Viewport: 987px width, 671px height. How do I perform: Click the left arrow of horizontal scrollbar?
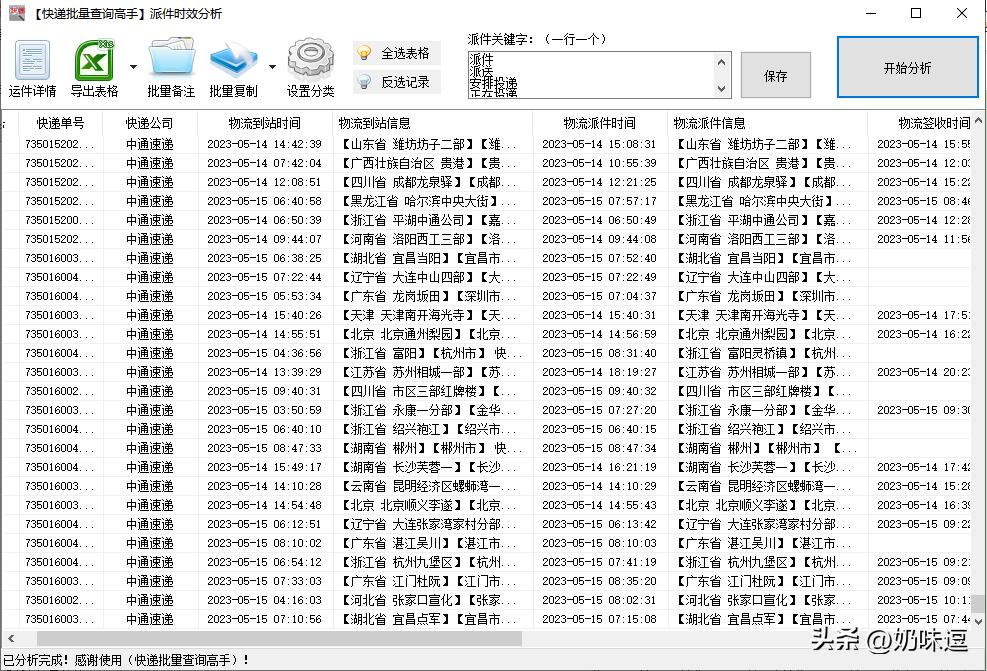[x=11, y=639]
